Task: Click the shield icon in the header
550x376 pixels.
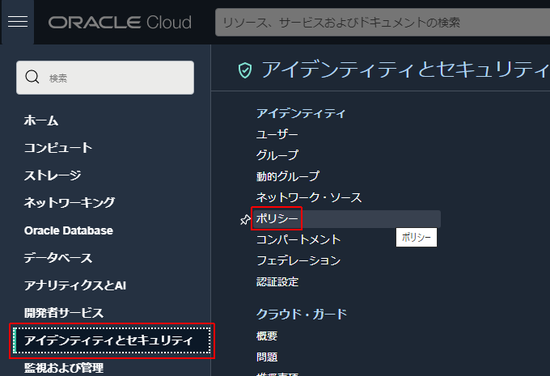Action: [245, 70]
